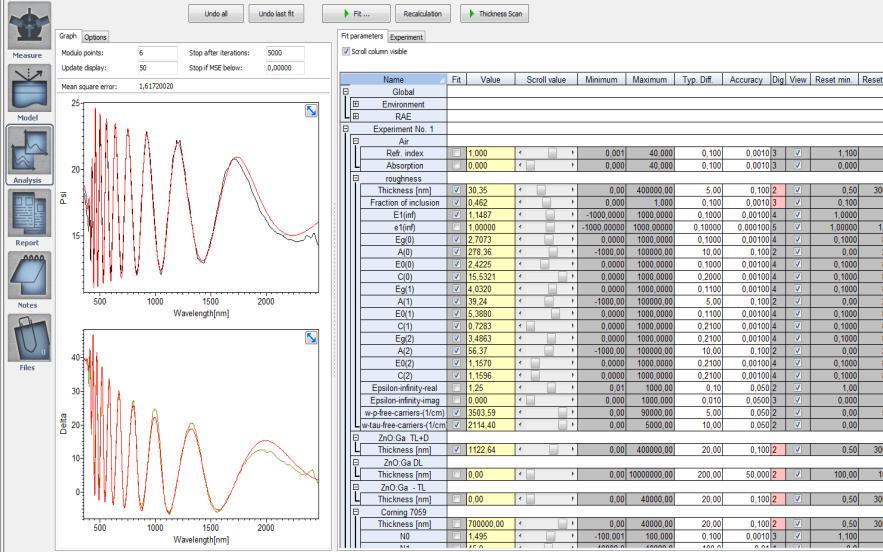Toggle View checkbox for Eg(0) row
883x552 pixels.
[x=797, y=240]
